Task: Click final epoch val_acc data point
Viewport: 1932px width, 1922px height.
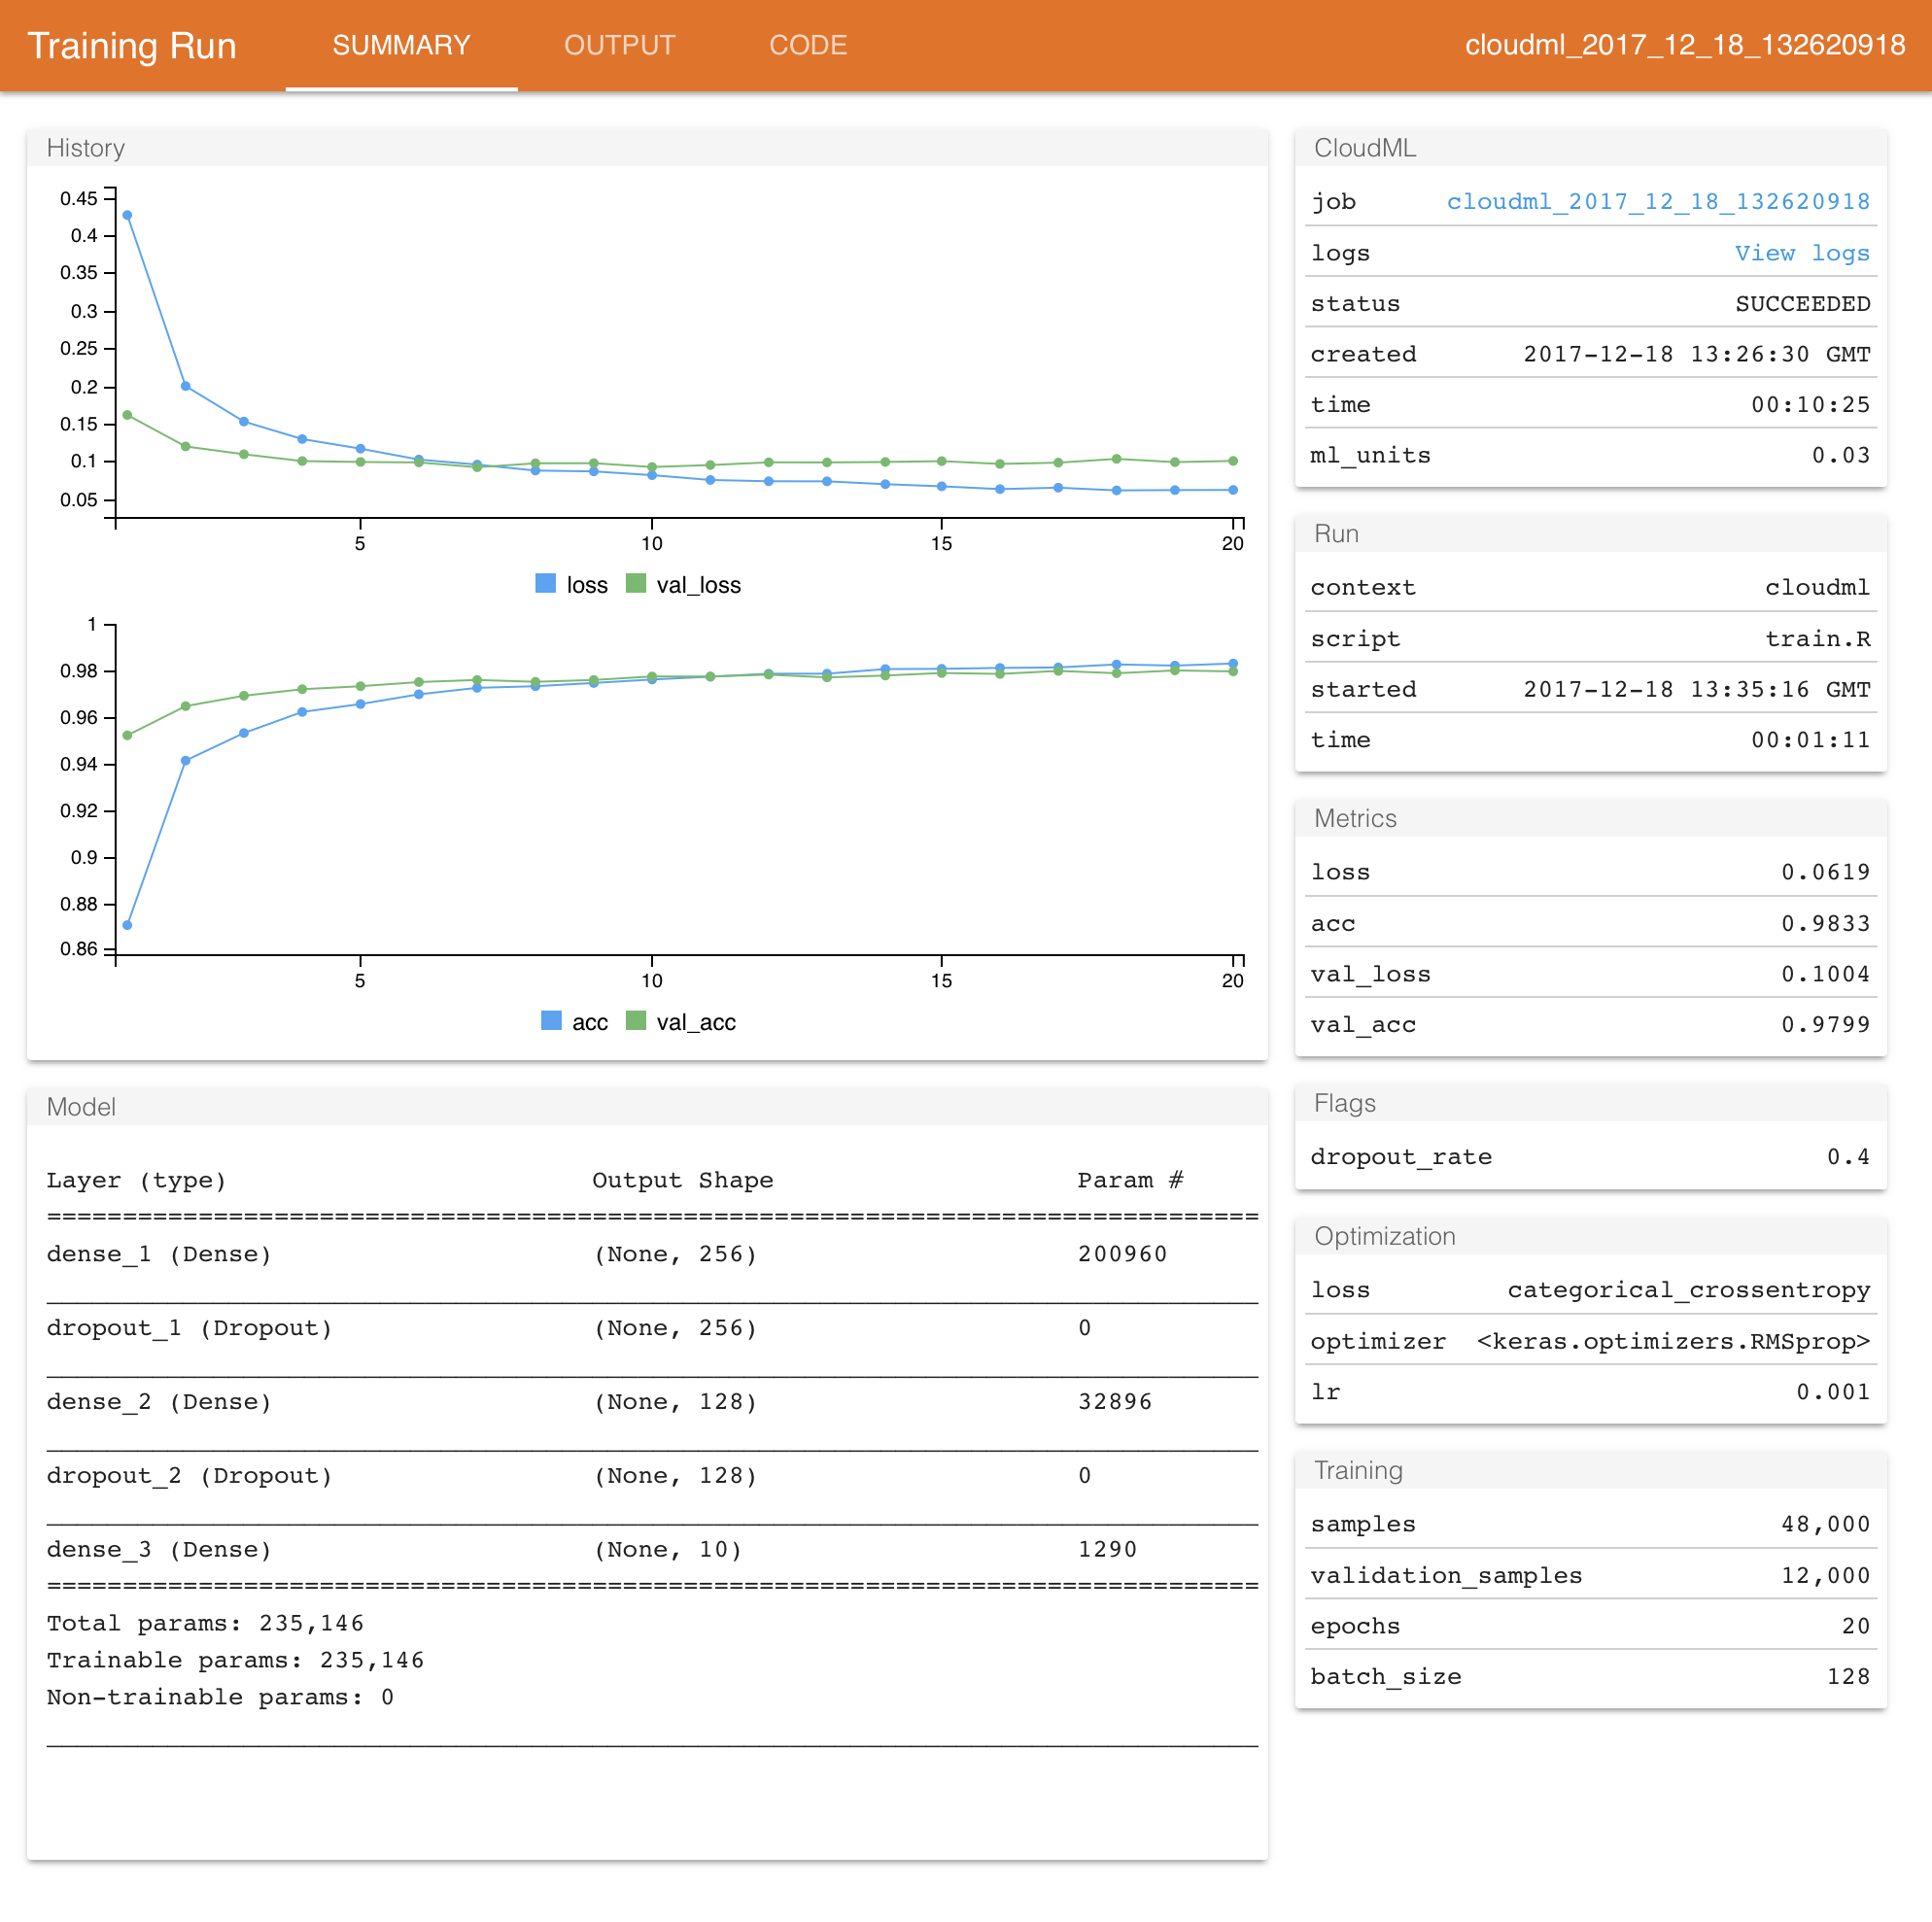Action: pos(1233,672)
